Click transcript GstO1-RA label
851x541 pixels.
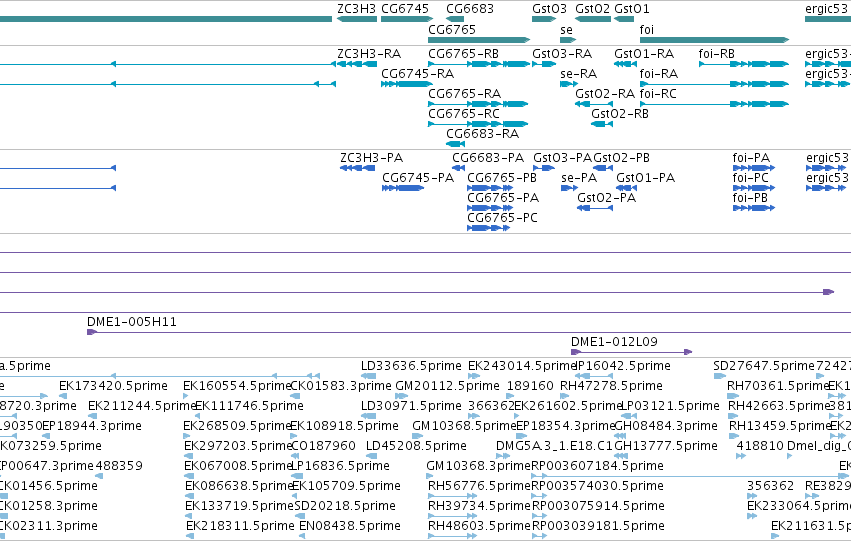[644, 54]
